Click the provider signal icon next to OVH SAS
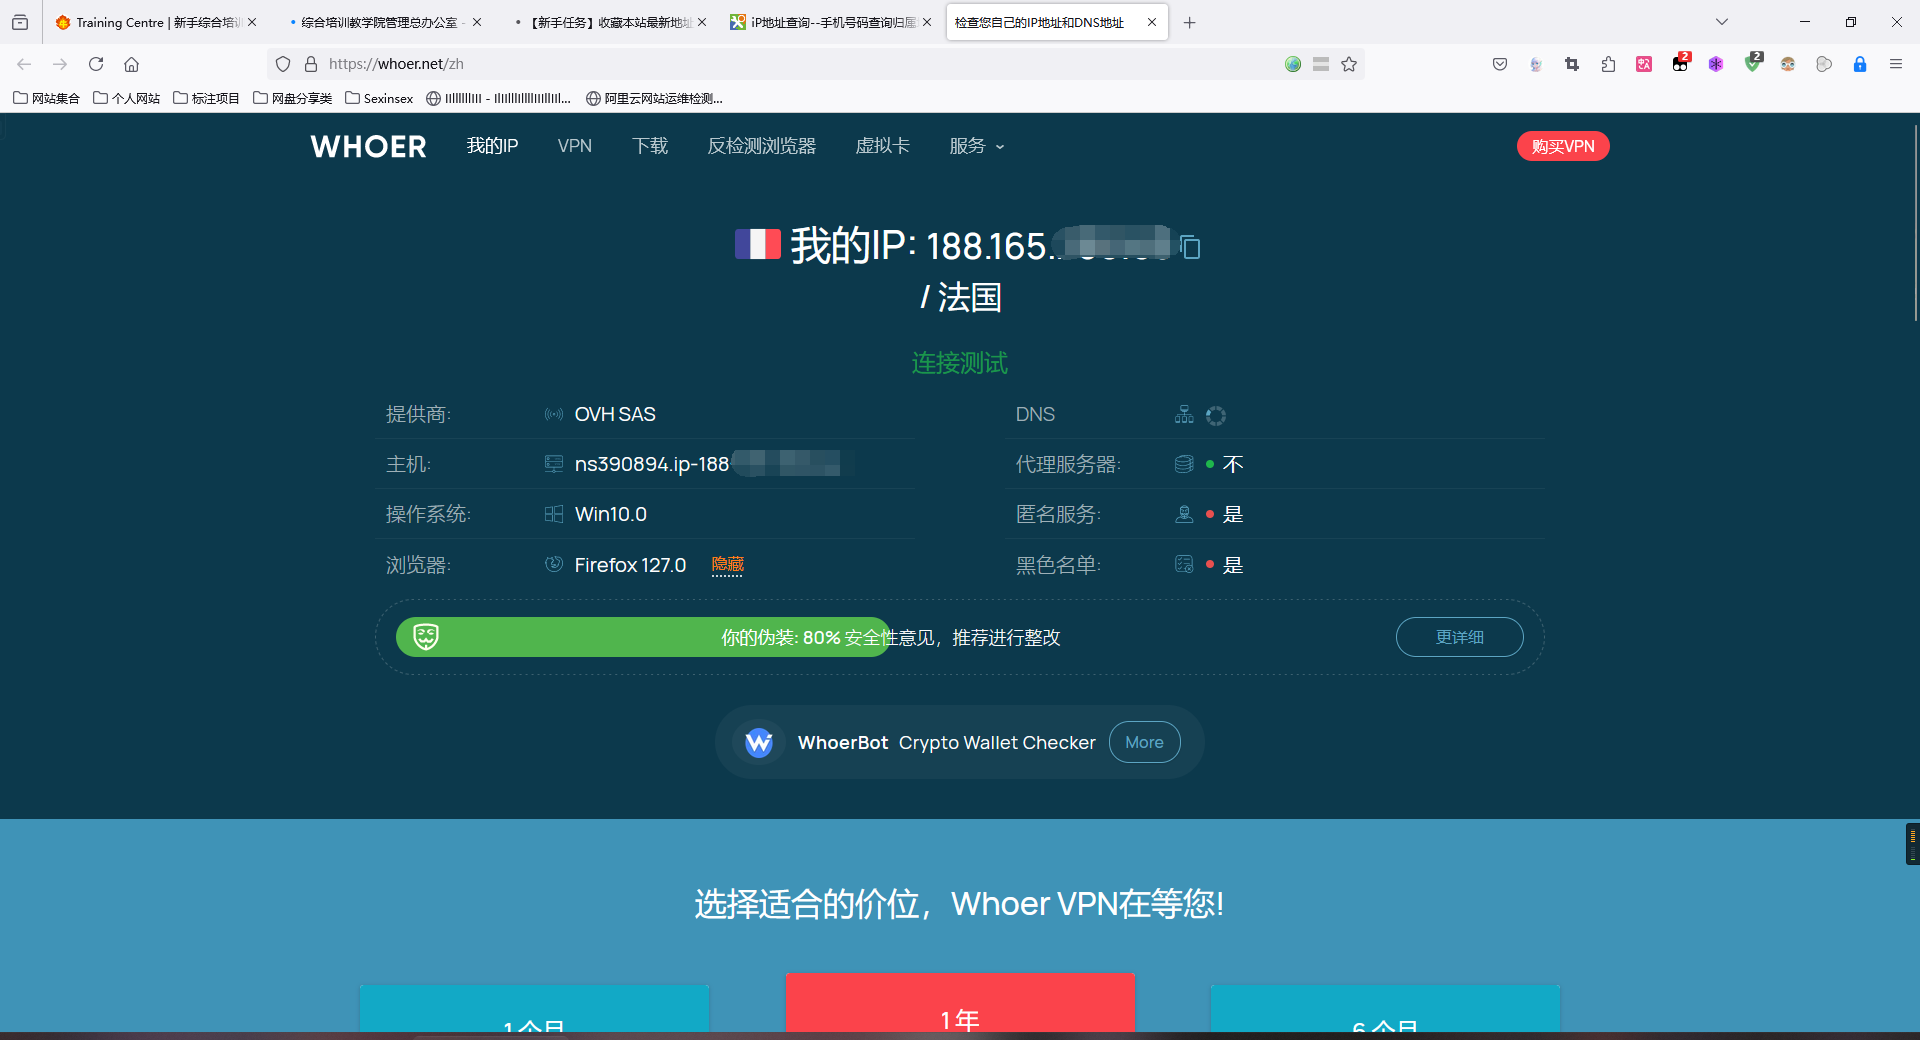The height and width of the screenshot is (1040, 1920). pos(554,414)
